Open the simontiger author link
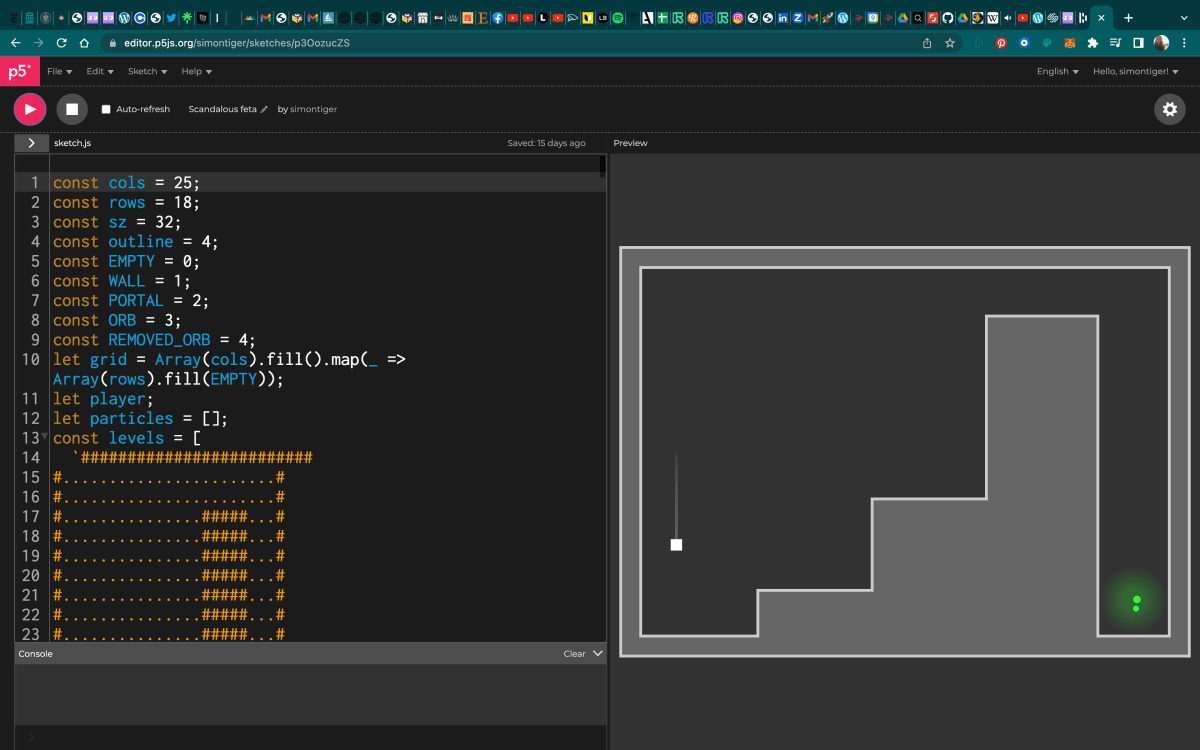Image resolution: width=1200 pixels, height=750 pixels. tap(313, 109)
